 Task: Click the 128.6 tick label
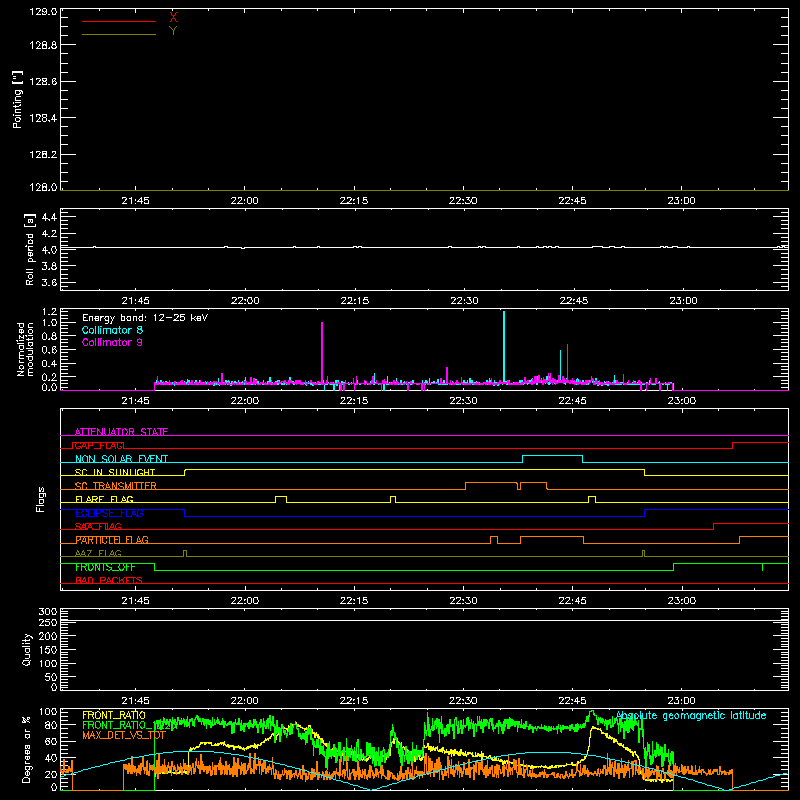coord(43,81)
